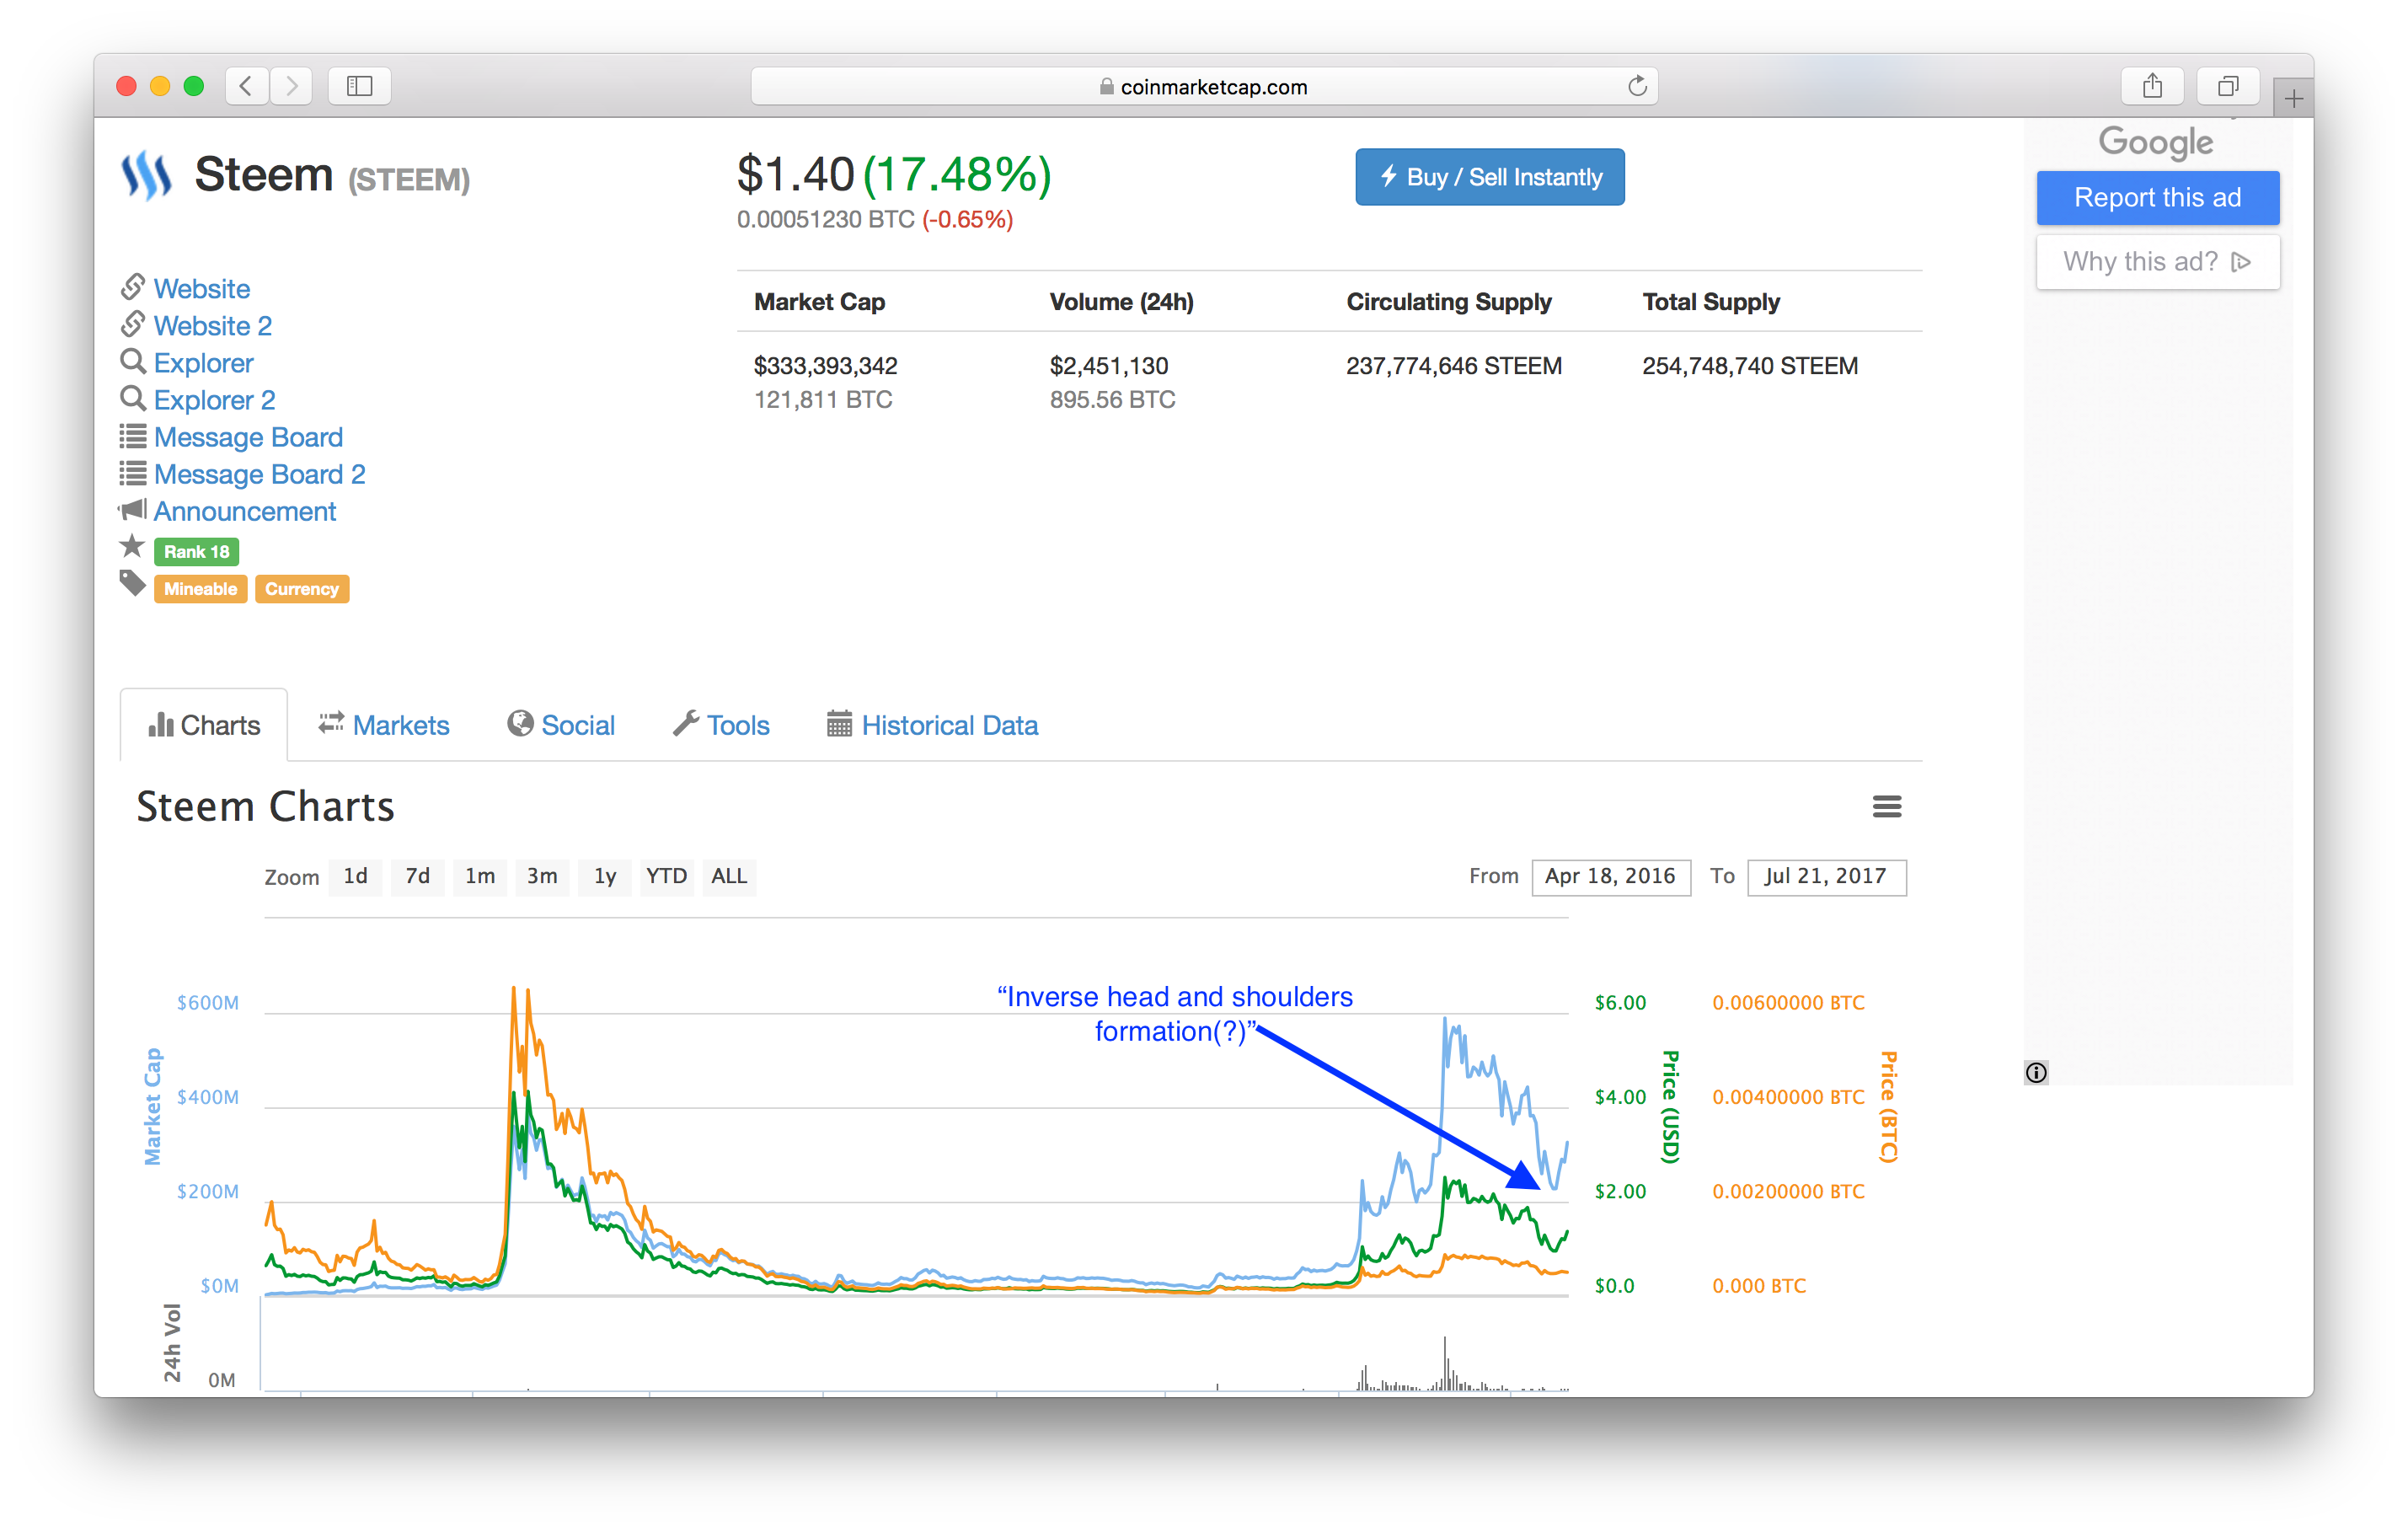Screen dimensions: 2408x1532
Task: Click the Market Cap axis label
Action: click(x=152, y=1106)
